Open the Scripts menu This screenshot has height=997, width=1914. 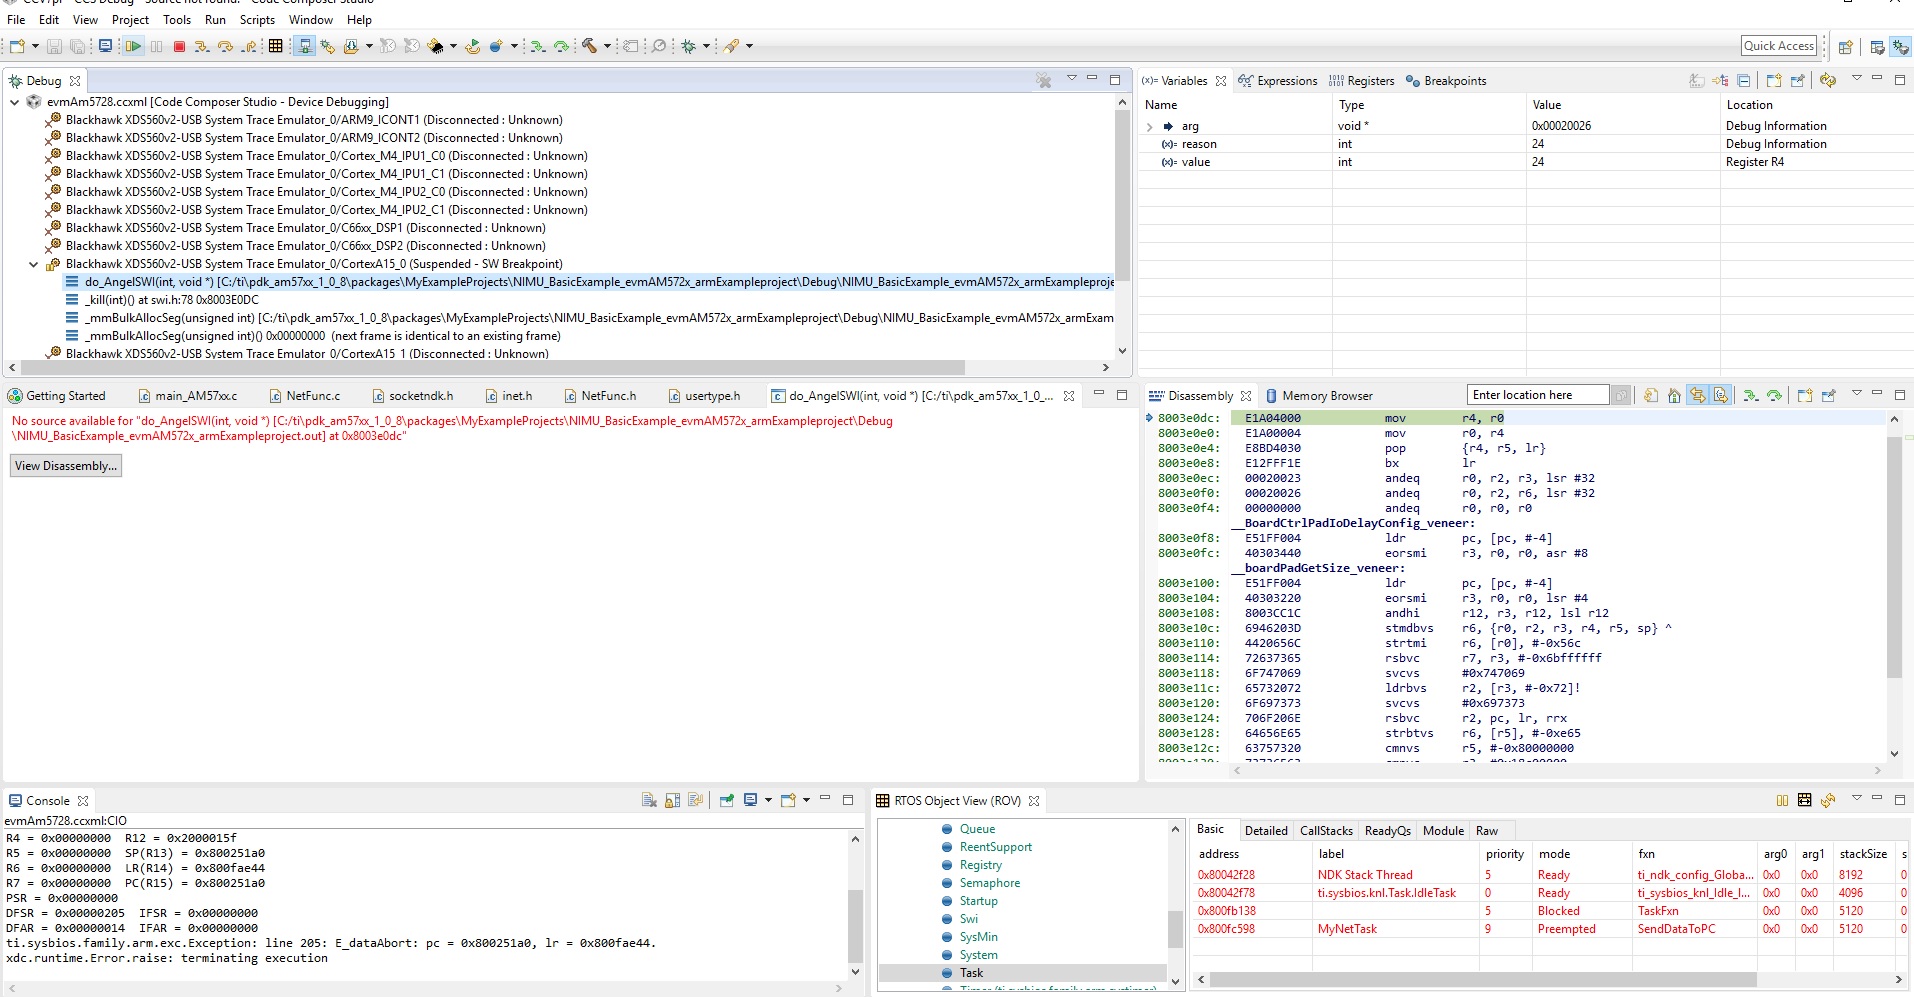pos(257,20)
